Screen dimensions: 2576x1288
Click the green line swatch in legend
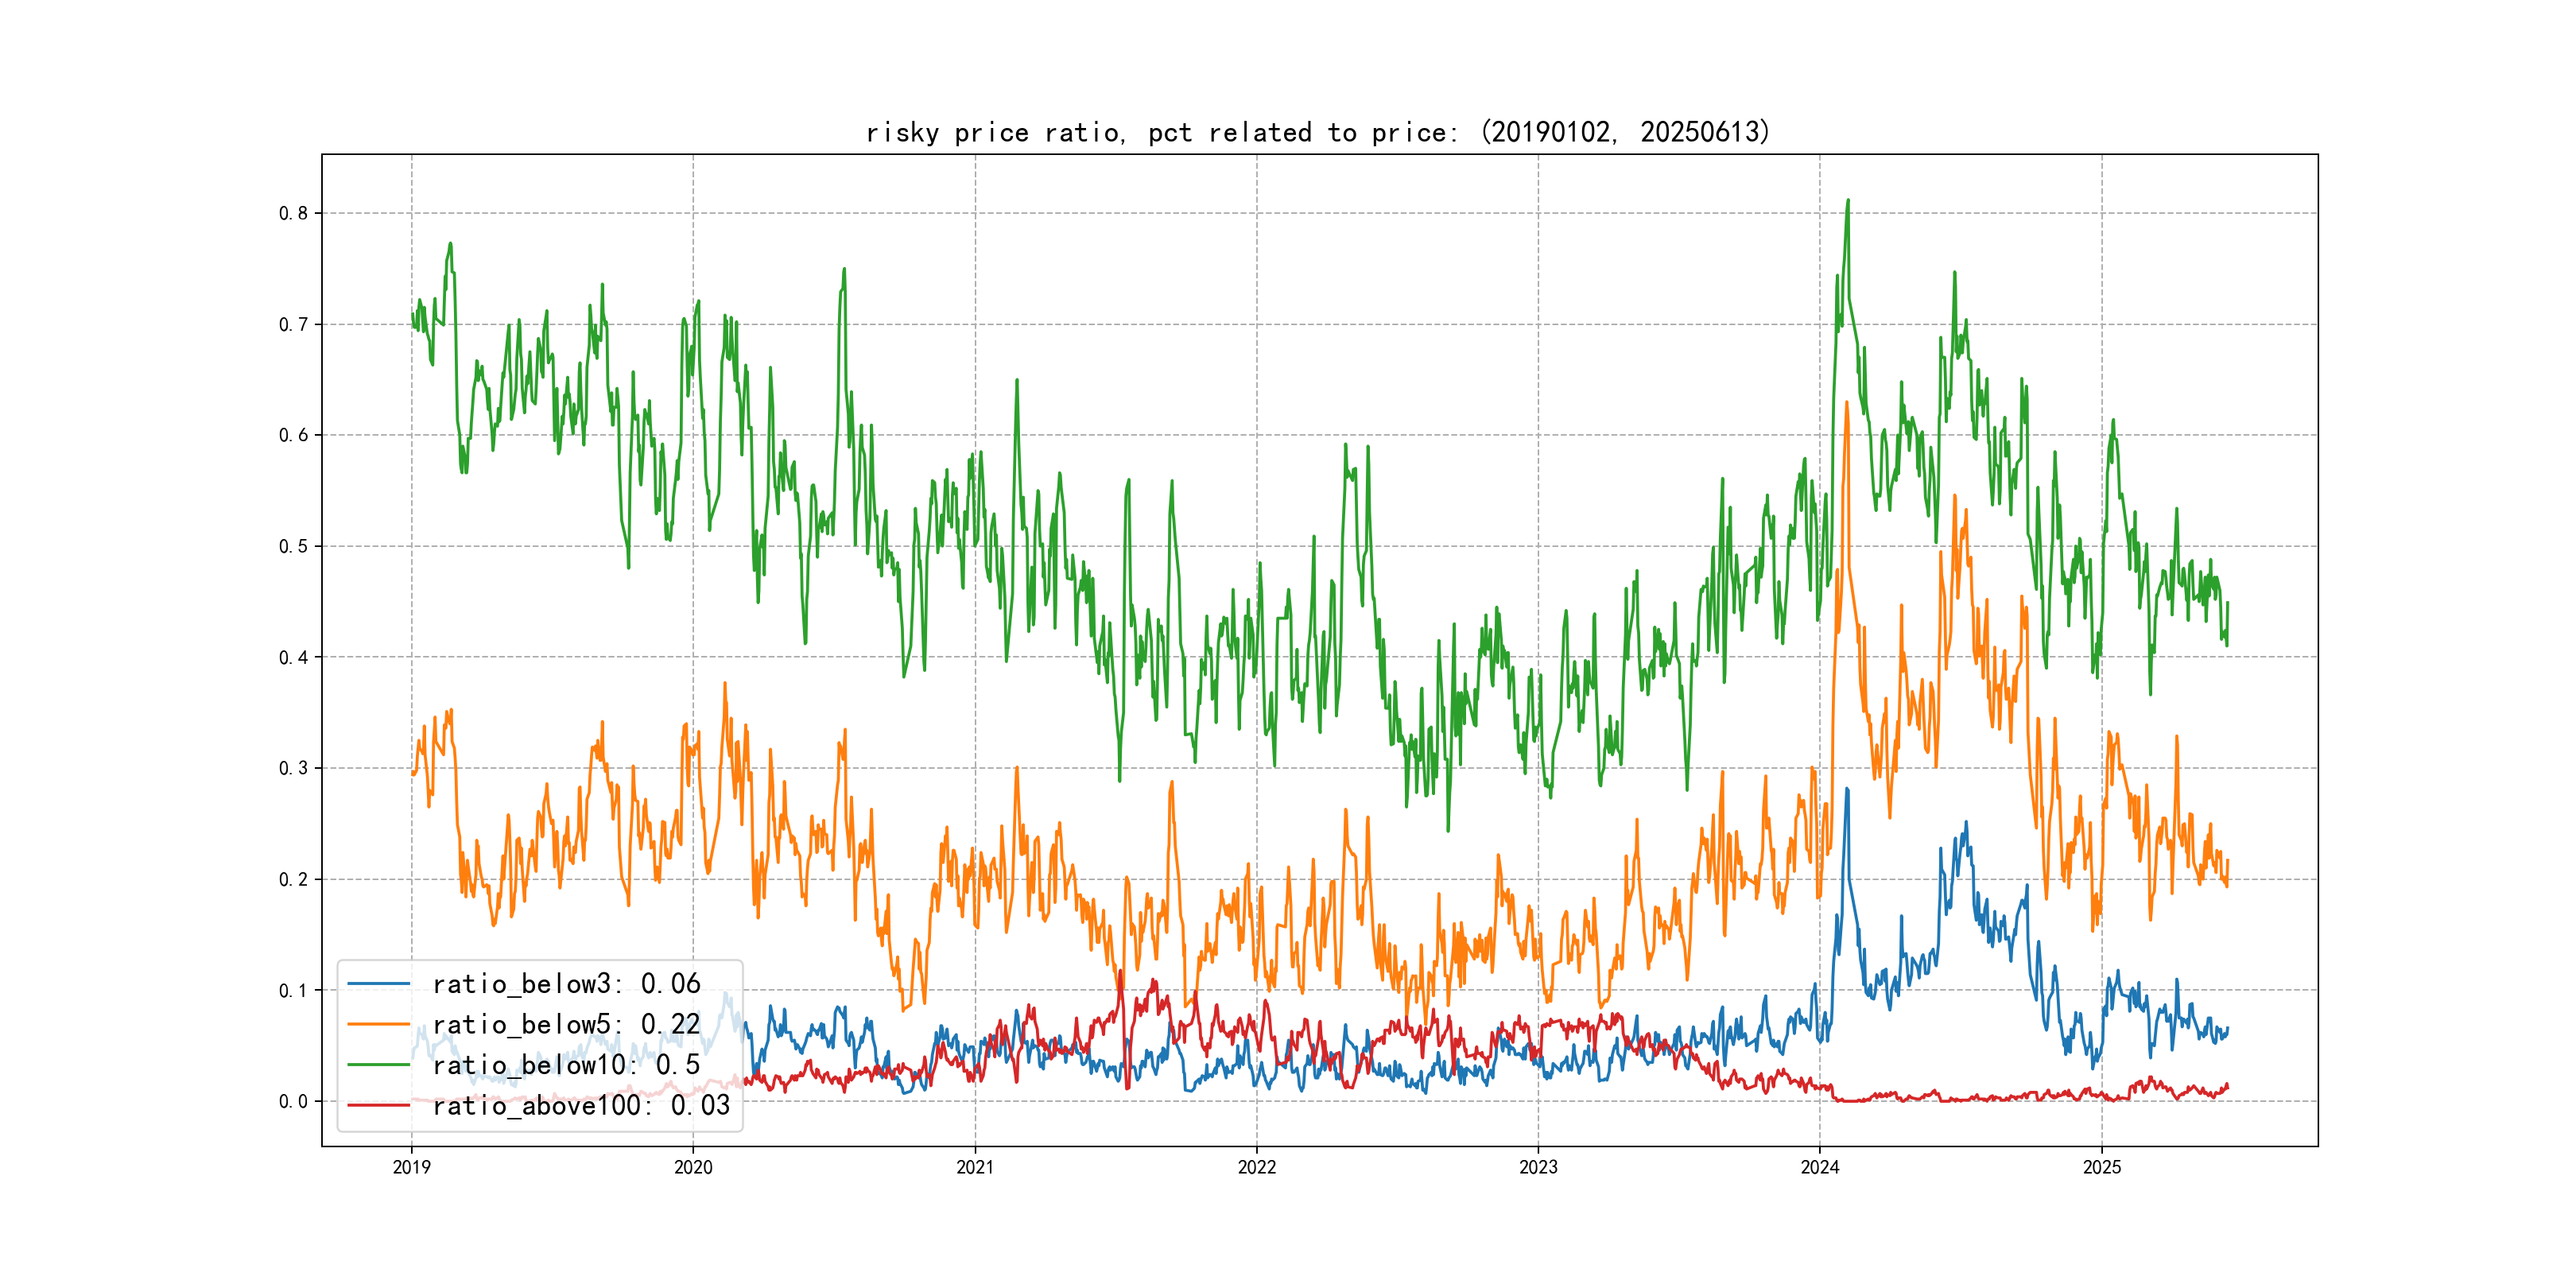[379, 1065]
